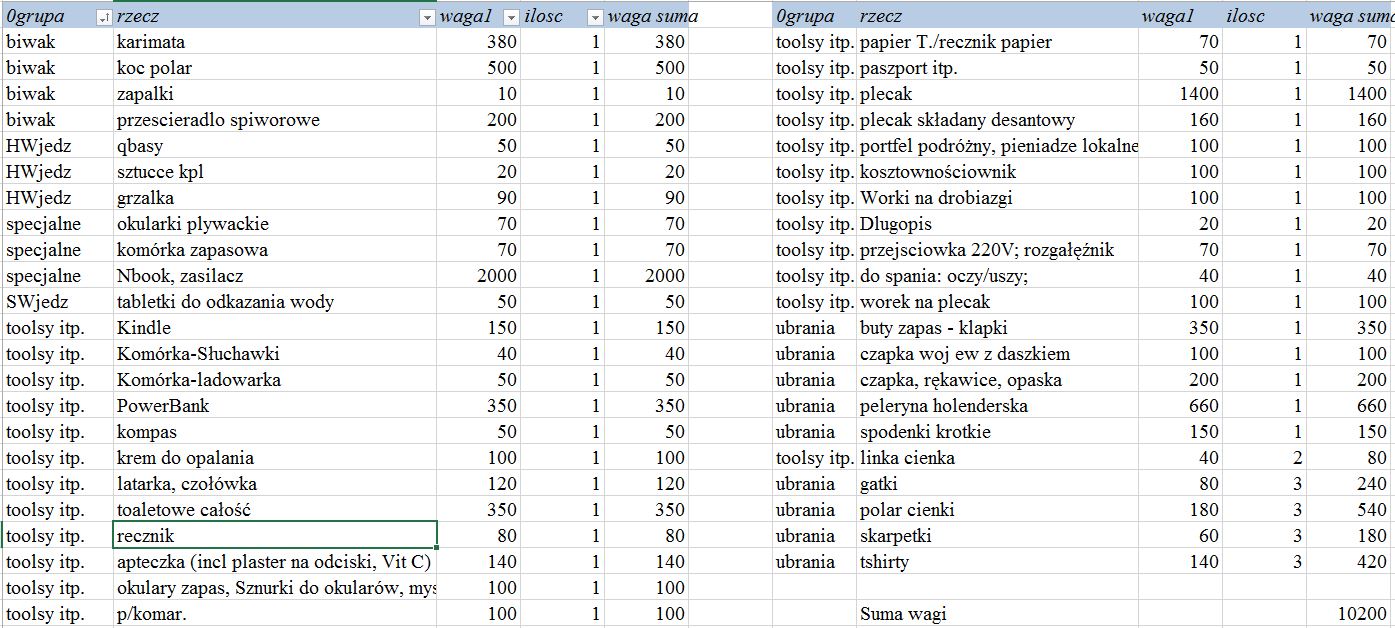Screen dimensions: 1395x628
Task: Select the 'Długopis' cell
Action: [998, 224]
